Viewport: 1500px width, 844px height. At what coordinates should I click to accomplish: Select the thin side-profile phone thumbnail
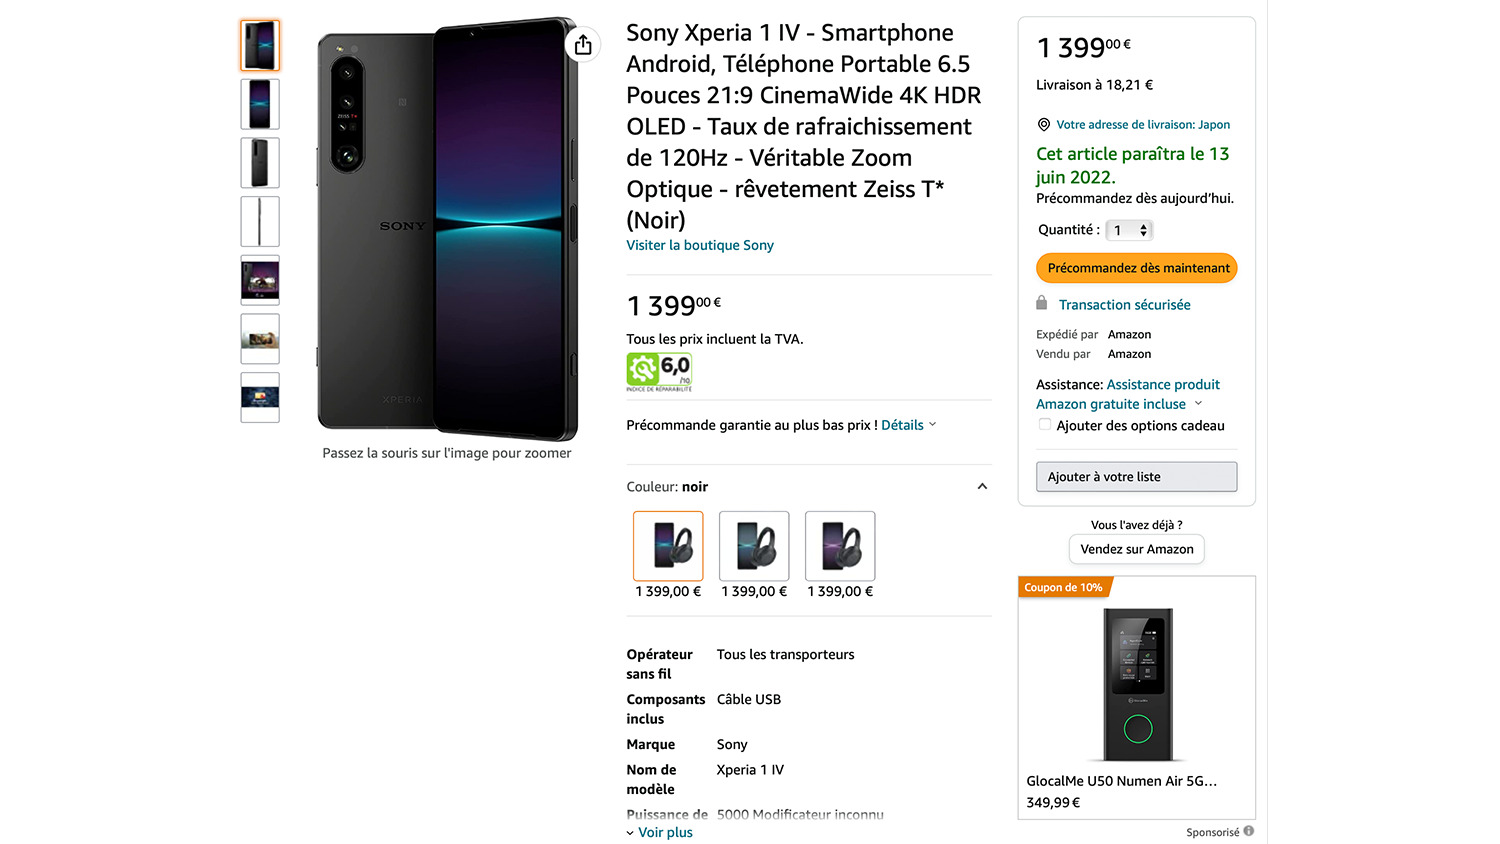click(x=260, y=222)
